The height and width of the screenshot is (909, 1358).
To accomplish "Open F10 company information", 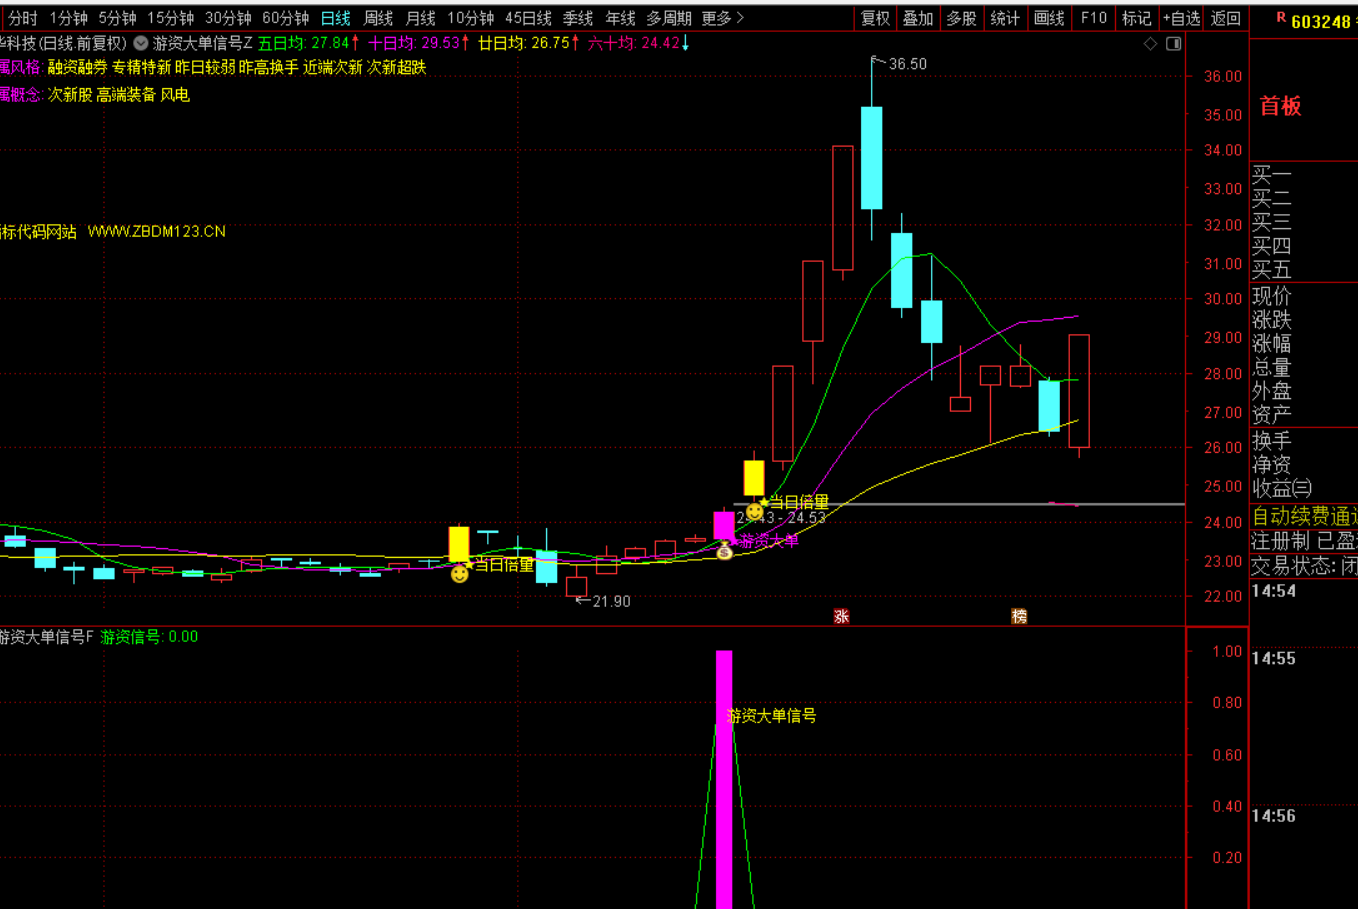I will pos(1093,18).
